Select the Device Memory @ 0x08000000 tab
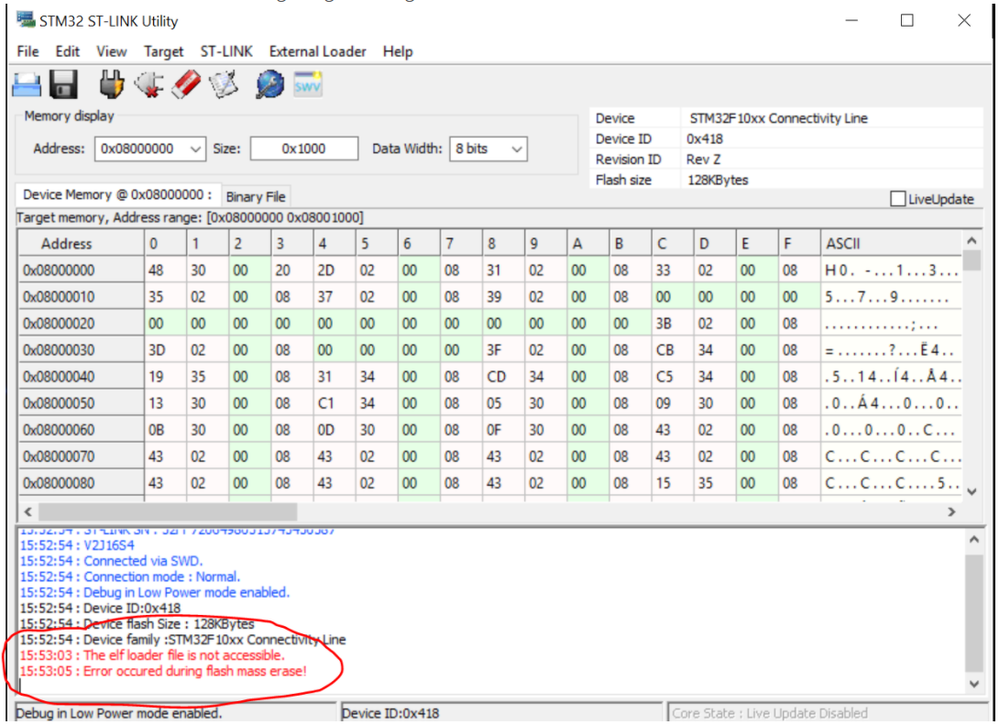Screen dimensions: 999x725 (x=117, y=195)
